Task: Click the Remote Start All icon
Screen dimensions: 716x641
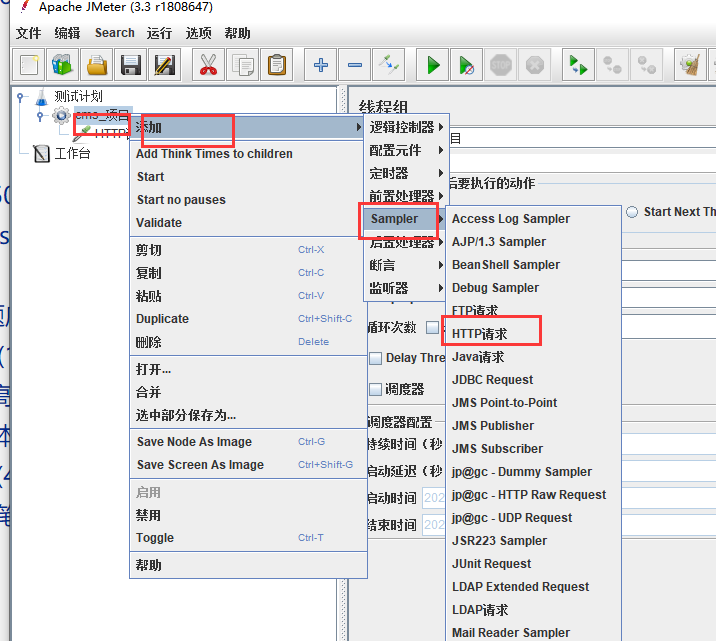Action: tap(578, 65)
